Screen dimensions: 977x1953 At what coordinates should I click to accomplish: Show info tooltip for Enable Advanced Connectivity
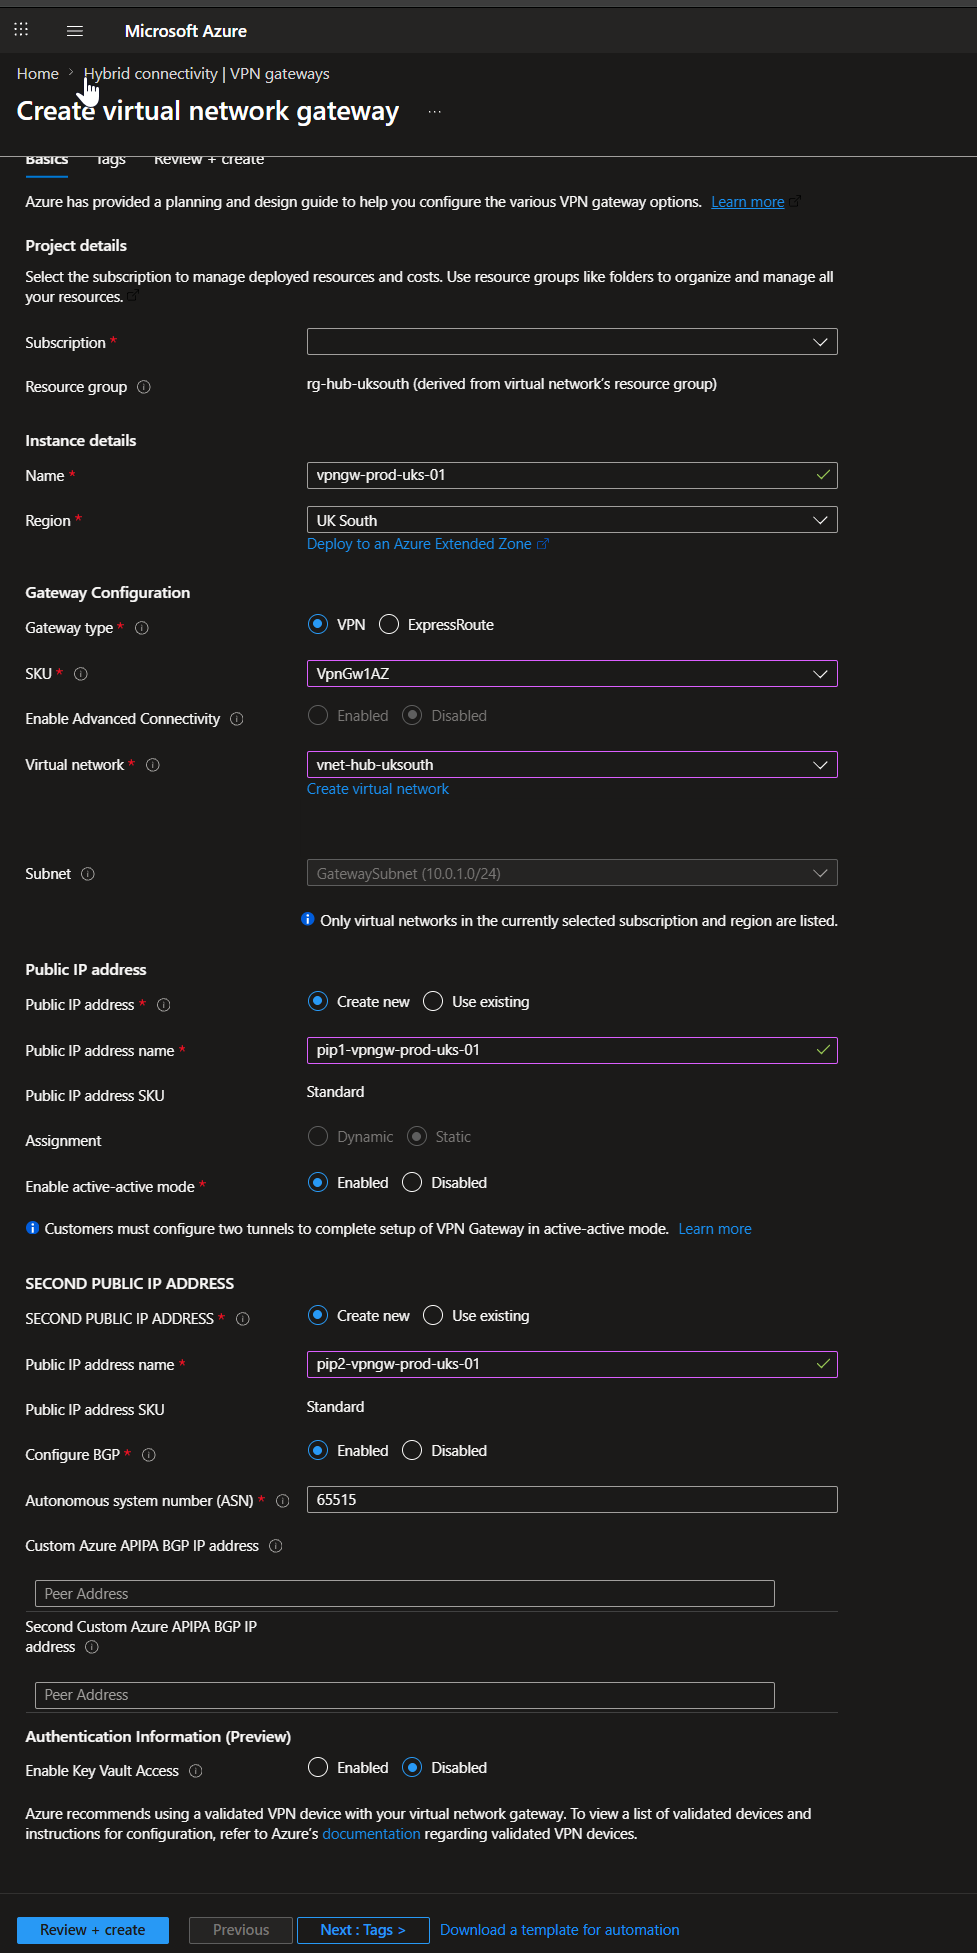click(237, 719)
